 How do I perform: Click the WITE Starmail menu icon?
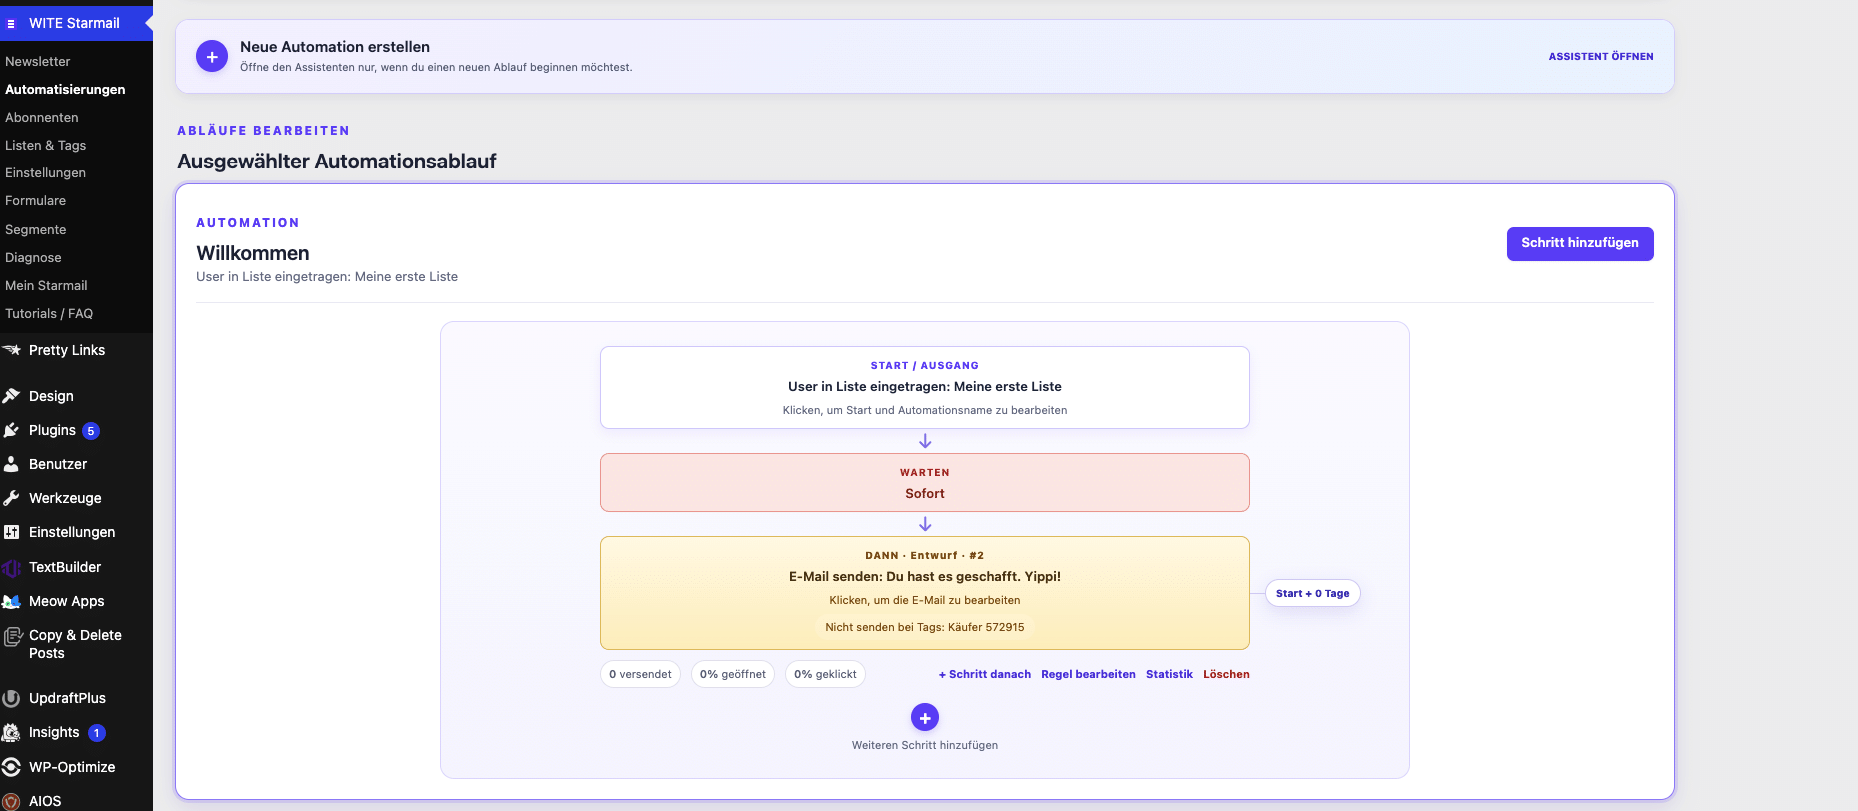pos(11,23)
